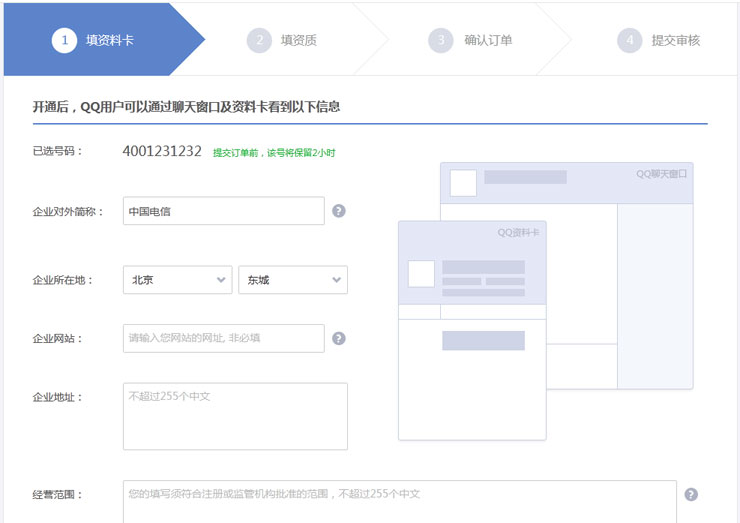The width and height of the screenshot is (740, 523).
Task: Click the green note 提交订单前，该号将保留2小时
Action: point(274,152)
